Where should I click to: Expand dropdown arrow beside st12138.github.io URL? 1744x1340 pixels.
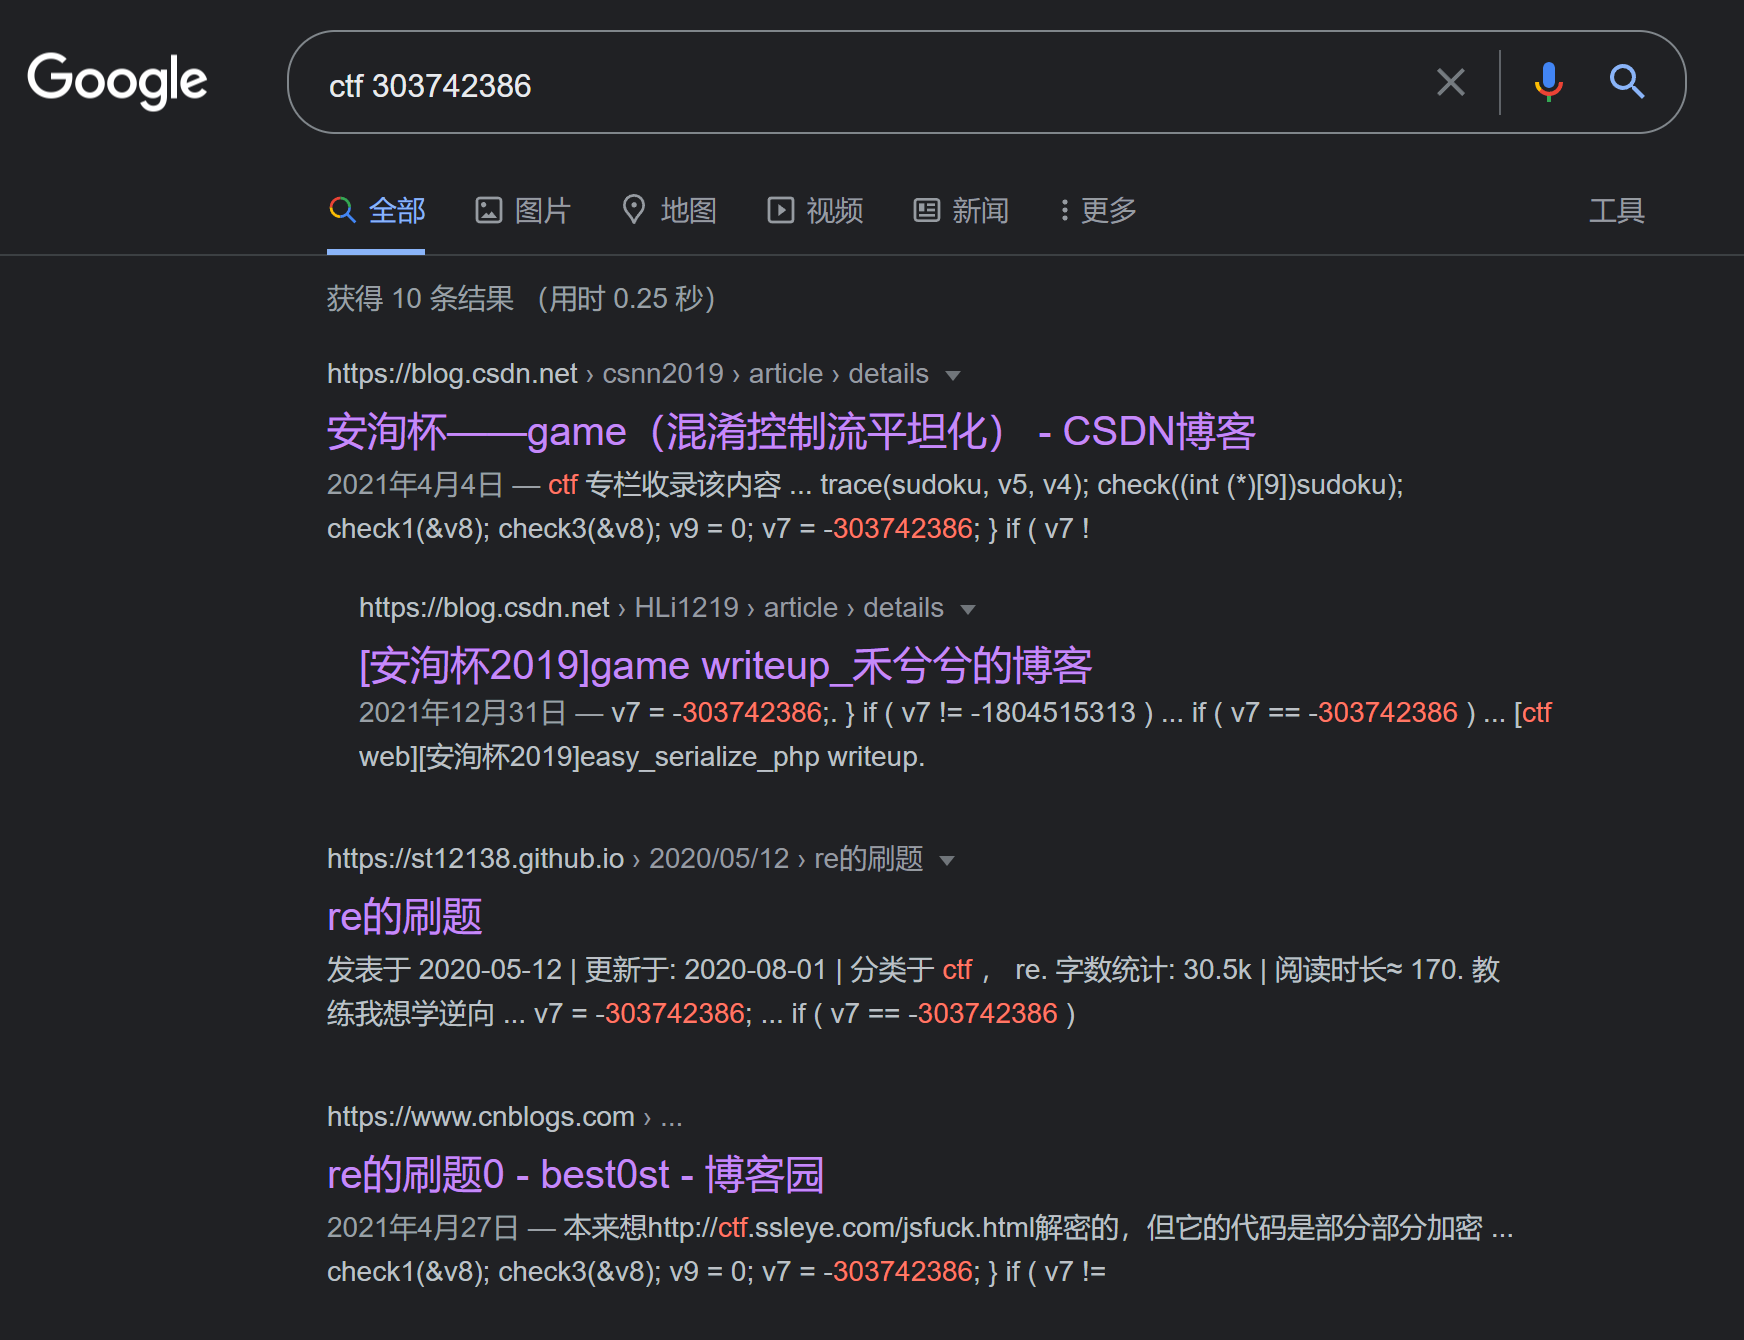coord(947,860)
